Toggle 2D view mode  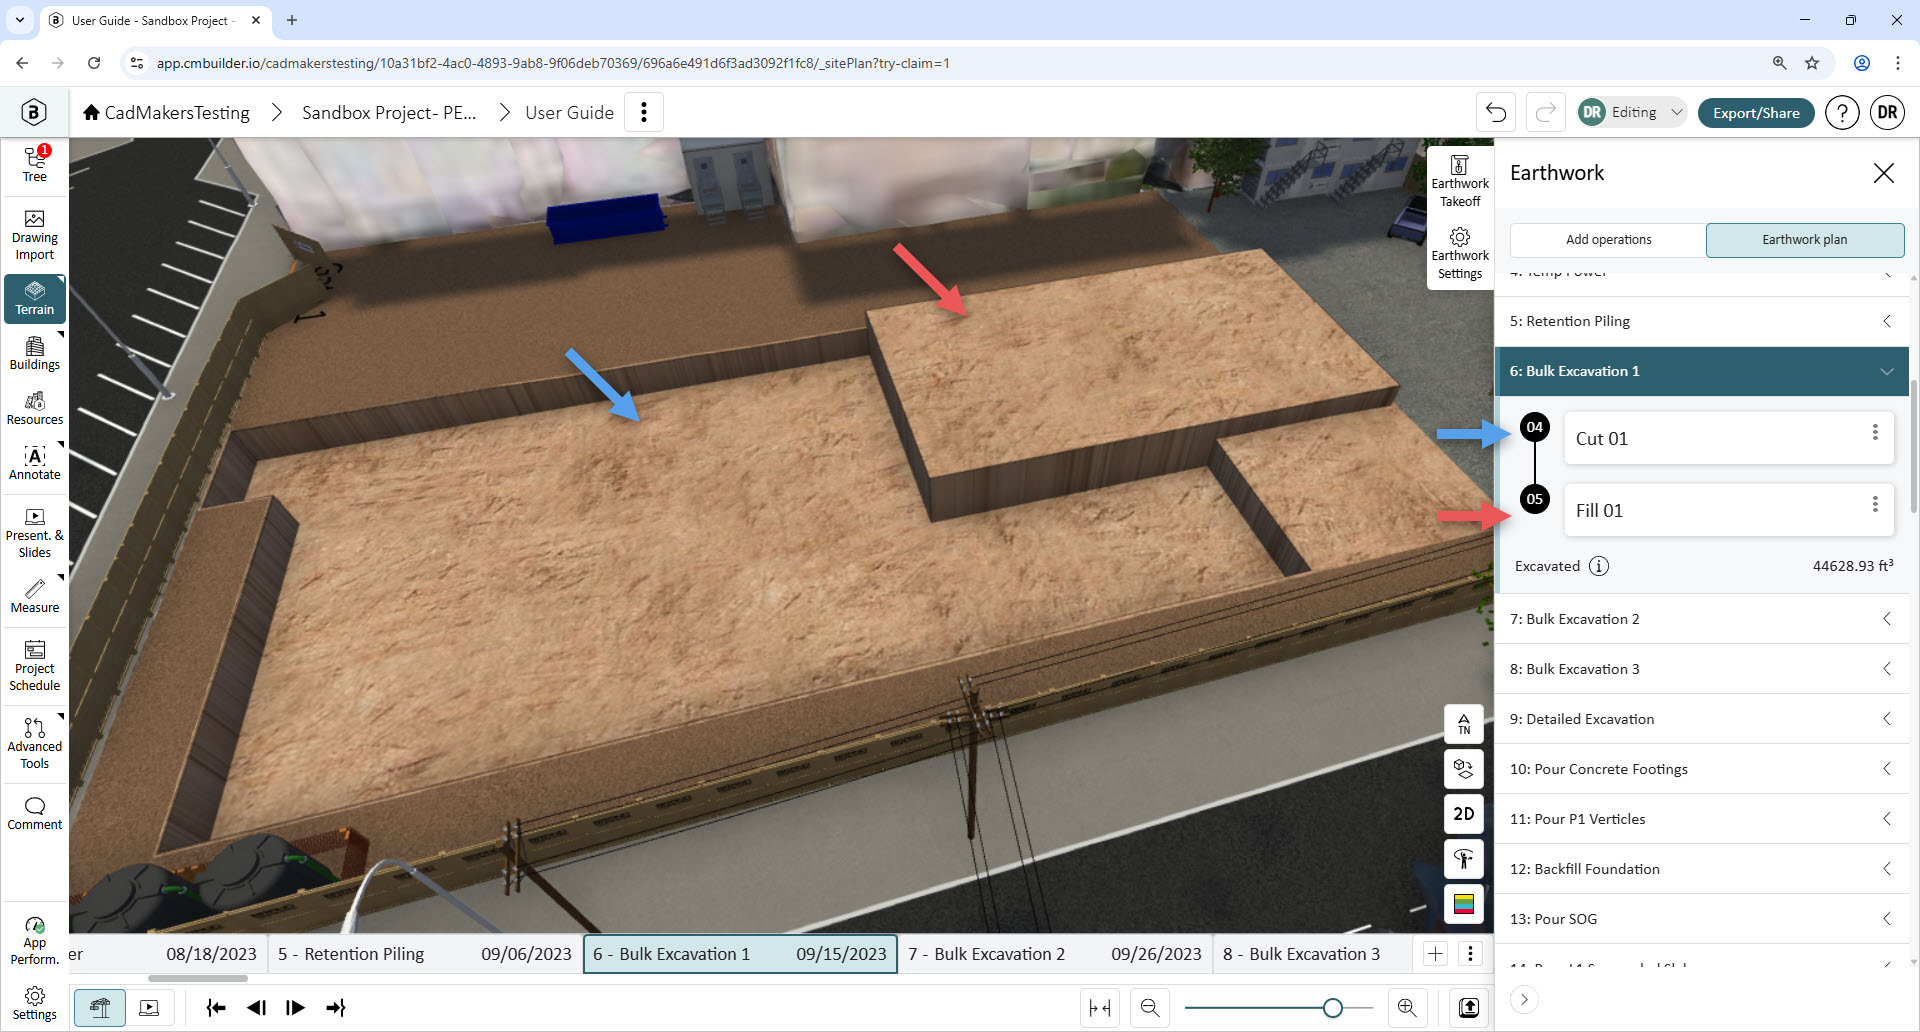(1464, 814)
